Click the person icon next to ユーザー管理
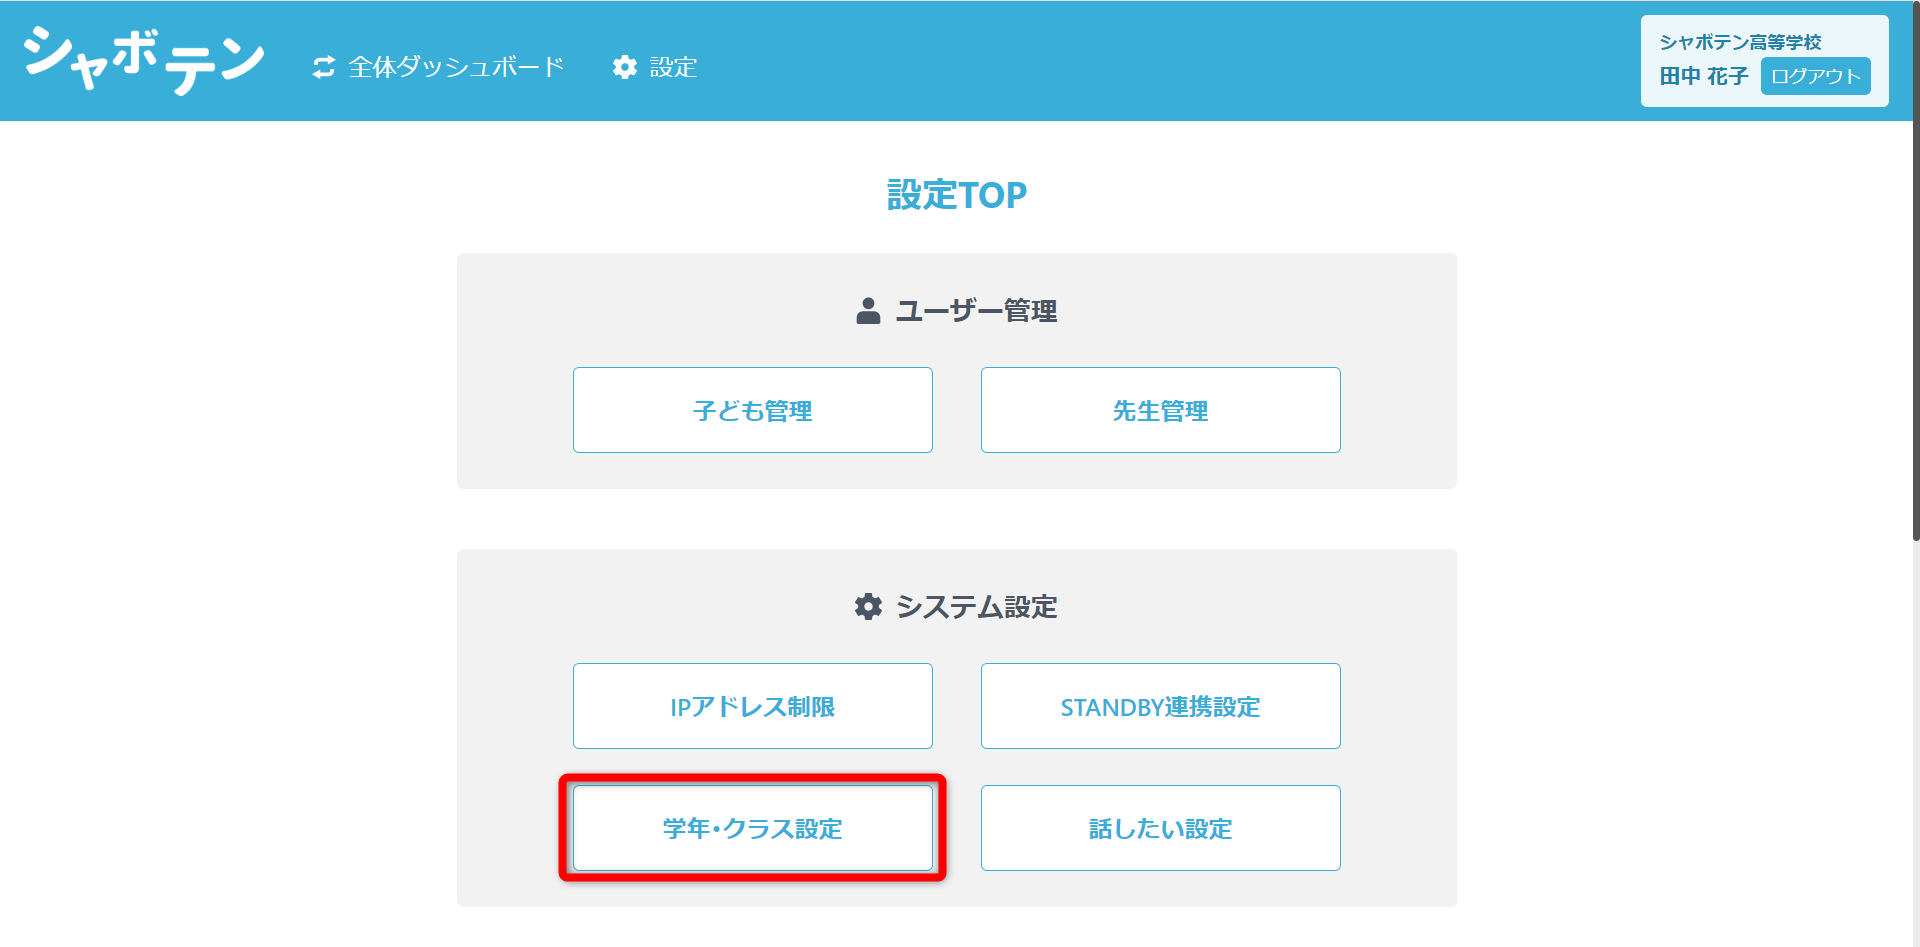 pyautogui.click(x=868, y=311)
